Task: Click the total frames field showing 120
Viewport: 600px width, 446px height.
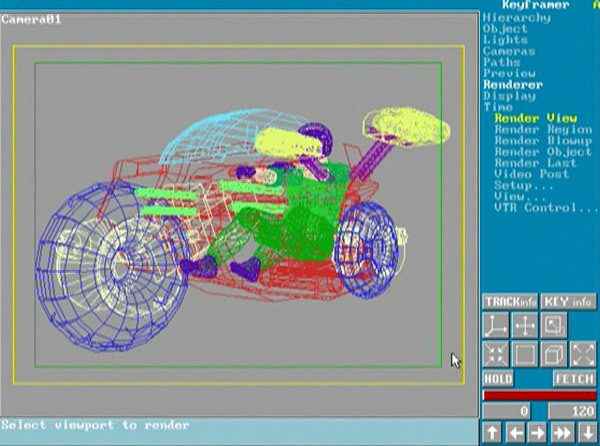Action: tap(572, 411)
